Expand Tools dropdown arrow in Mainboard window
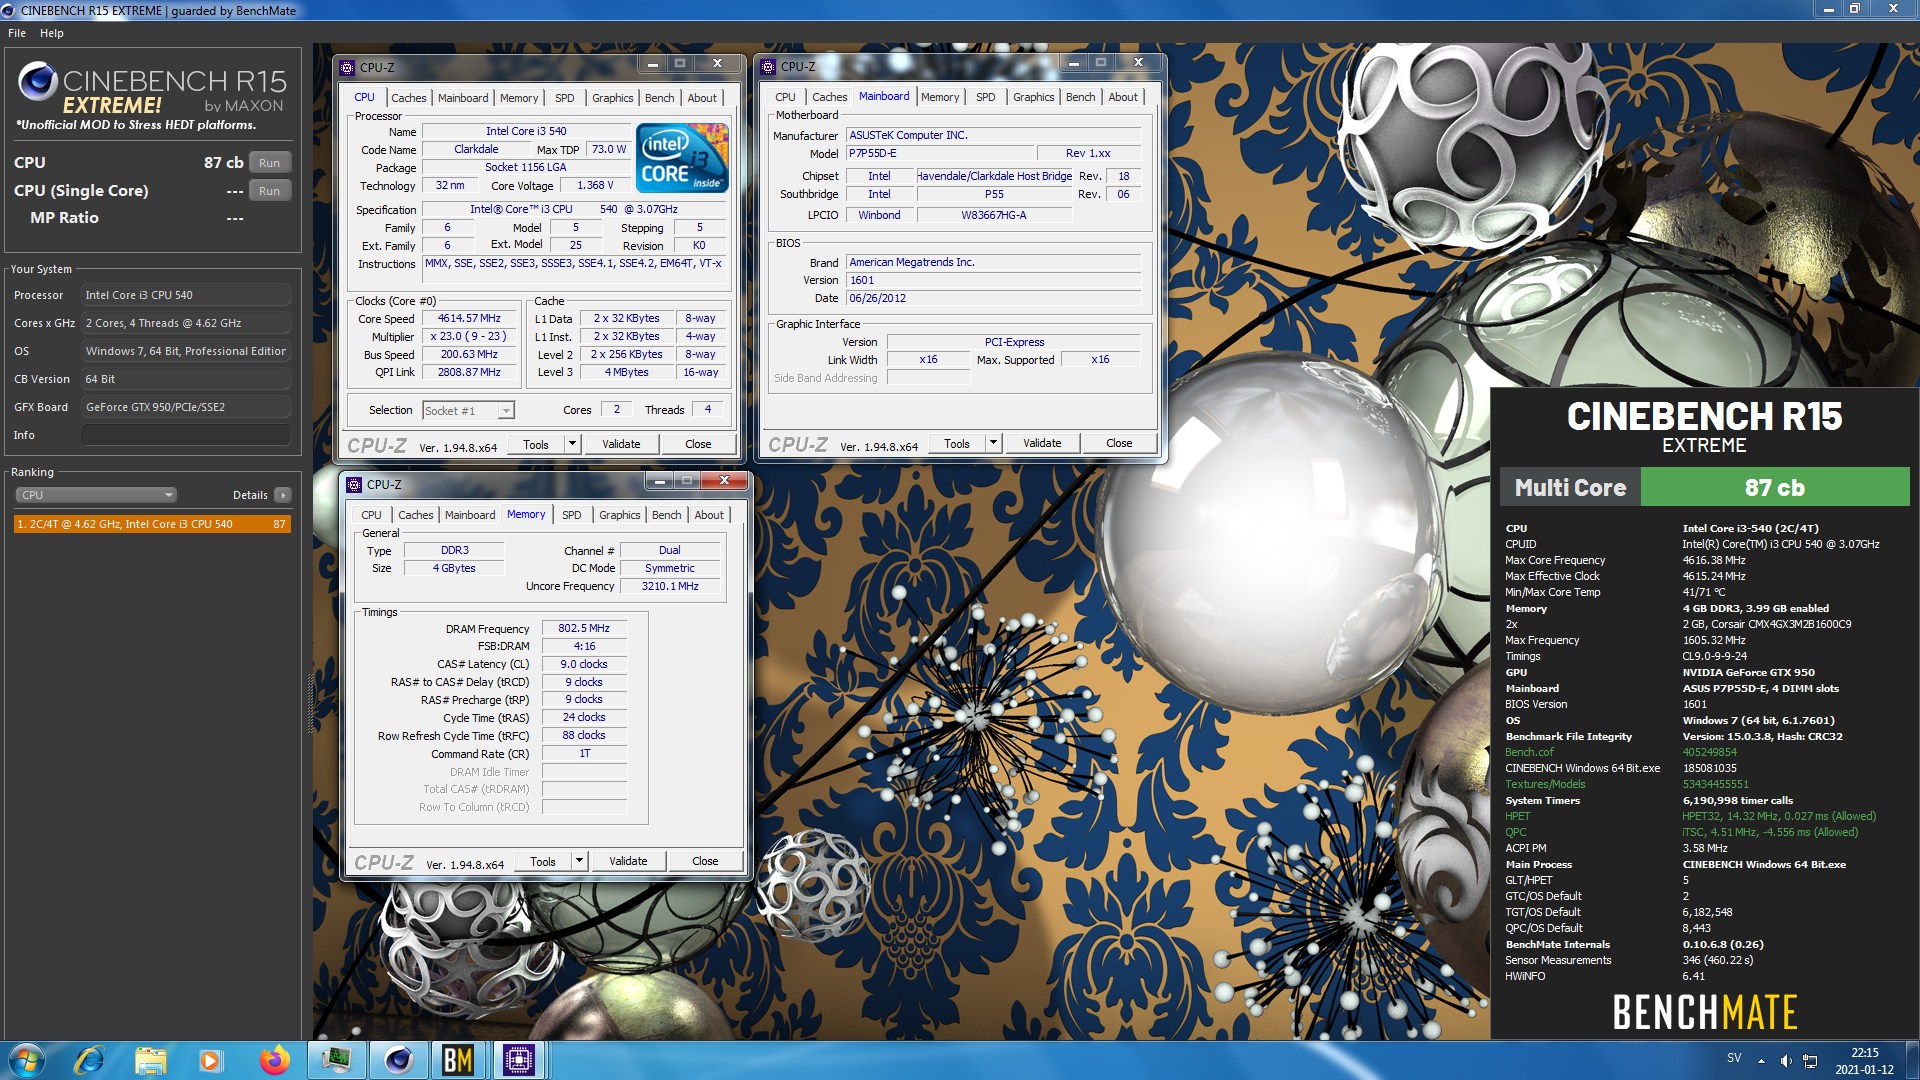The height and width of the screenshot is (1080, 1920). [993, 443]
